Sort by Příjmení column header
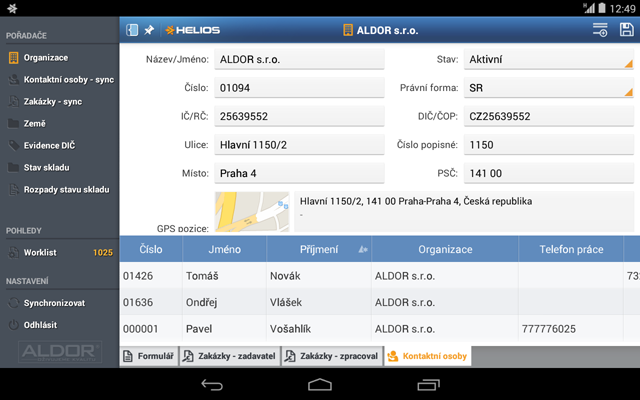Viewport: 640px width, 400px height. (319, 249)
